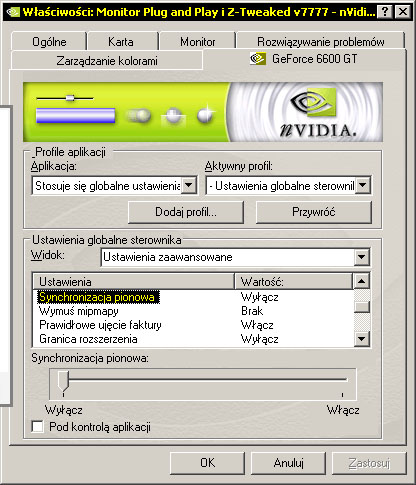Select Prawidłowe ujęcie faktury row
Viewport: 416px width, 485px height.
pyautogui.click(x=100, y=325)
